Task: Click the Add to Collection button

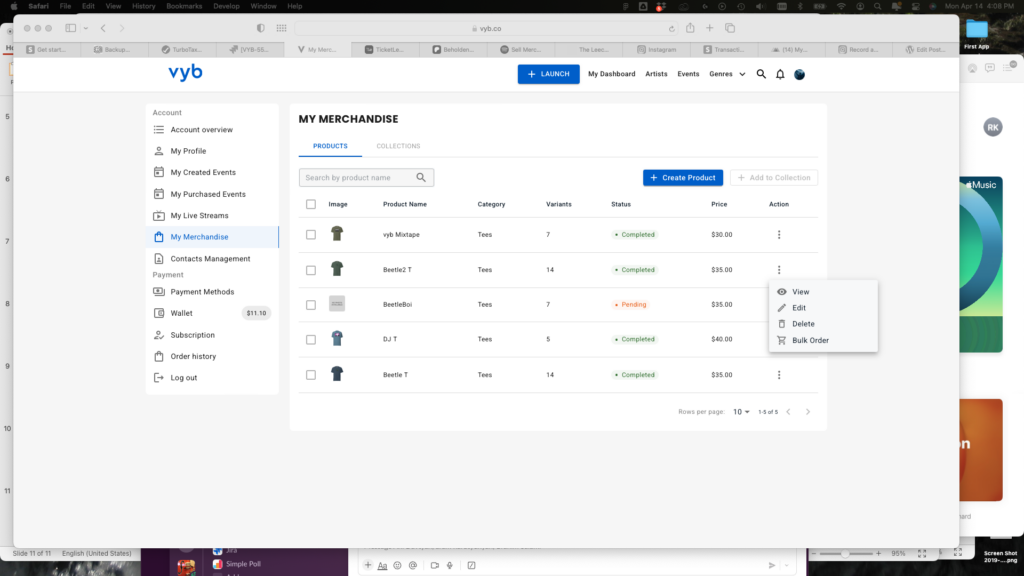Action: [x=774, y=178]
